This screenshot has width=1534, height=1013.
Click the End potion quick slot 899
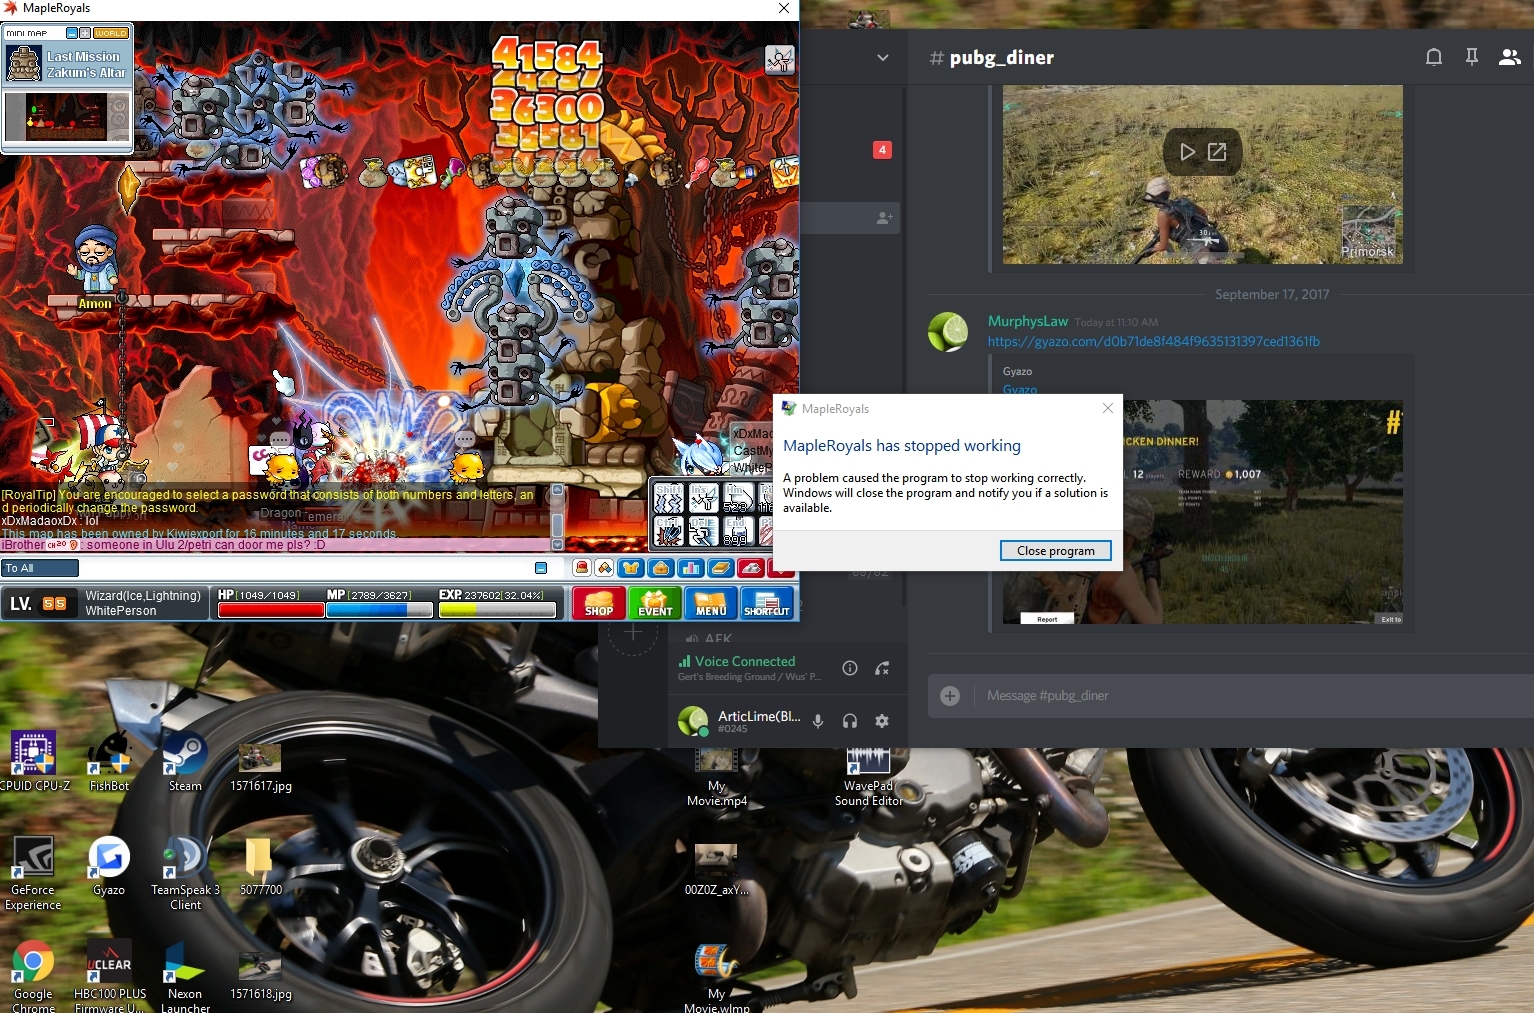point(738,531)
